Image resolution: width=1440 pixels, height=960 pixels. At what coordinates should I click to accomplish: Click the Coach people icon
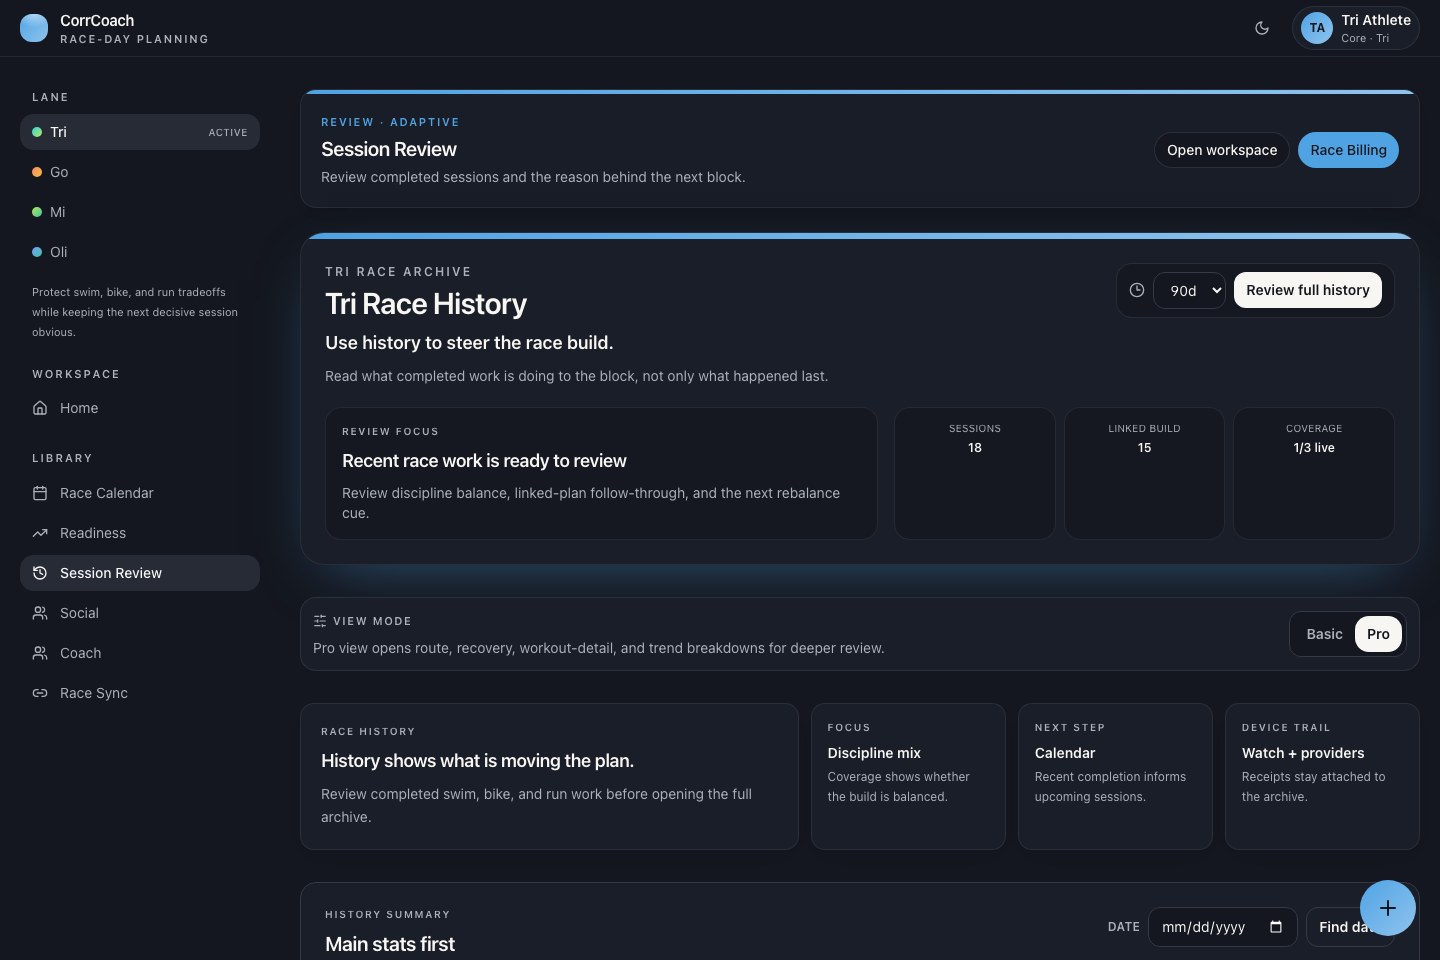coord(40,653)
